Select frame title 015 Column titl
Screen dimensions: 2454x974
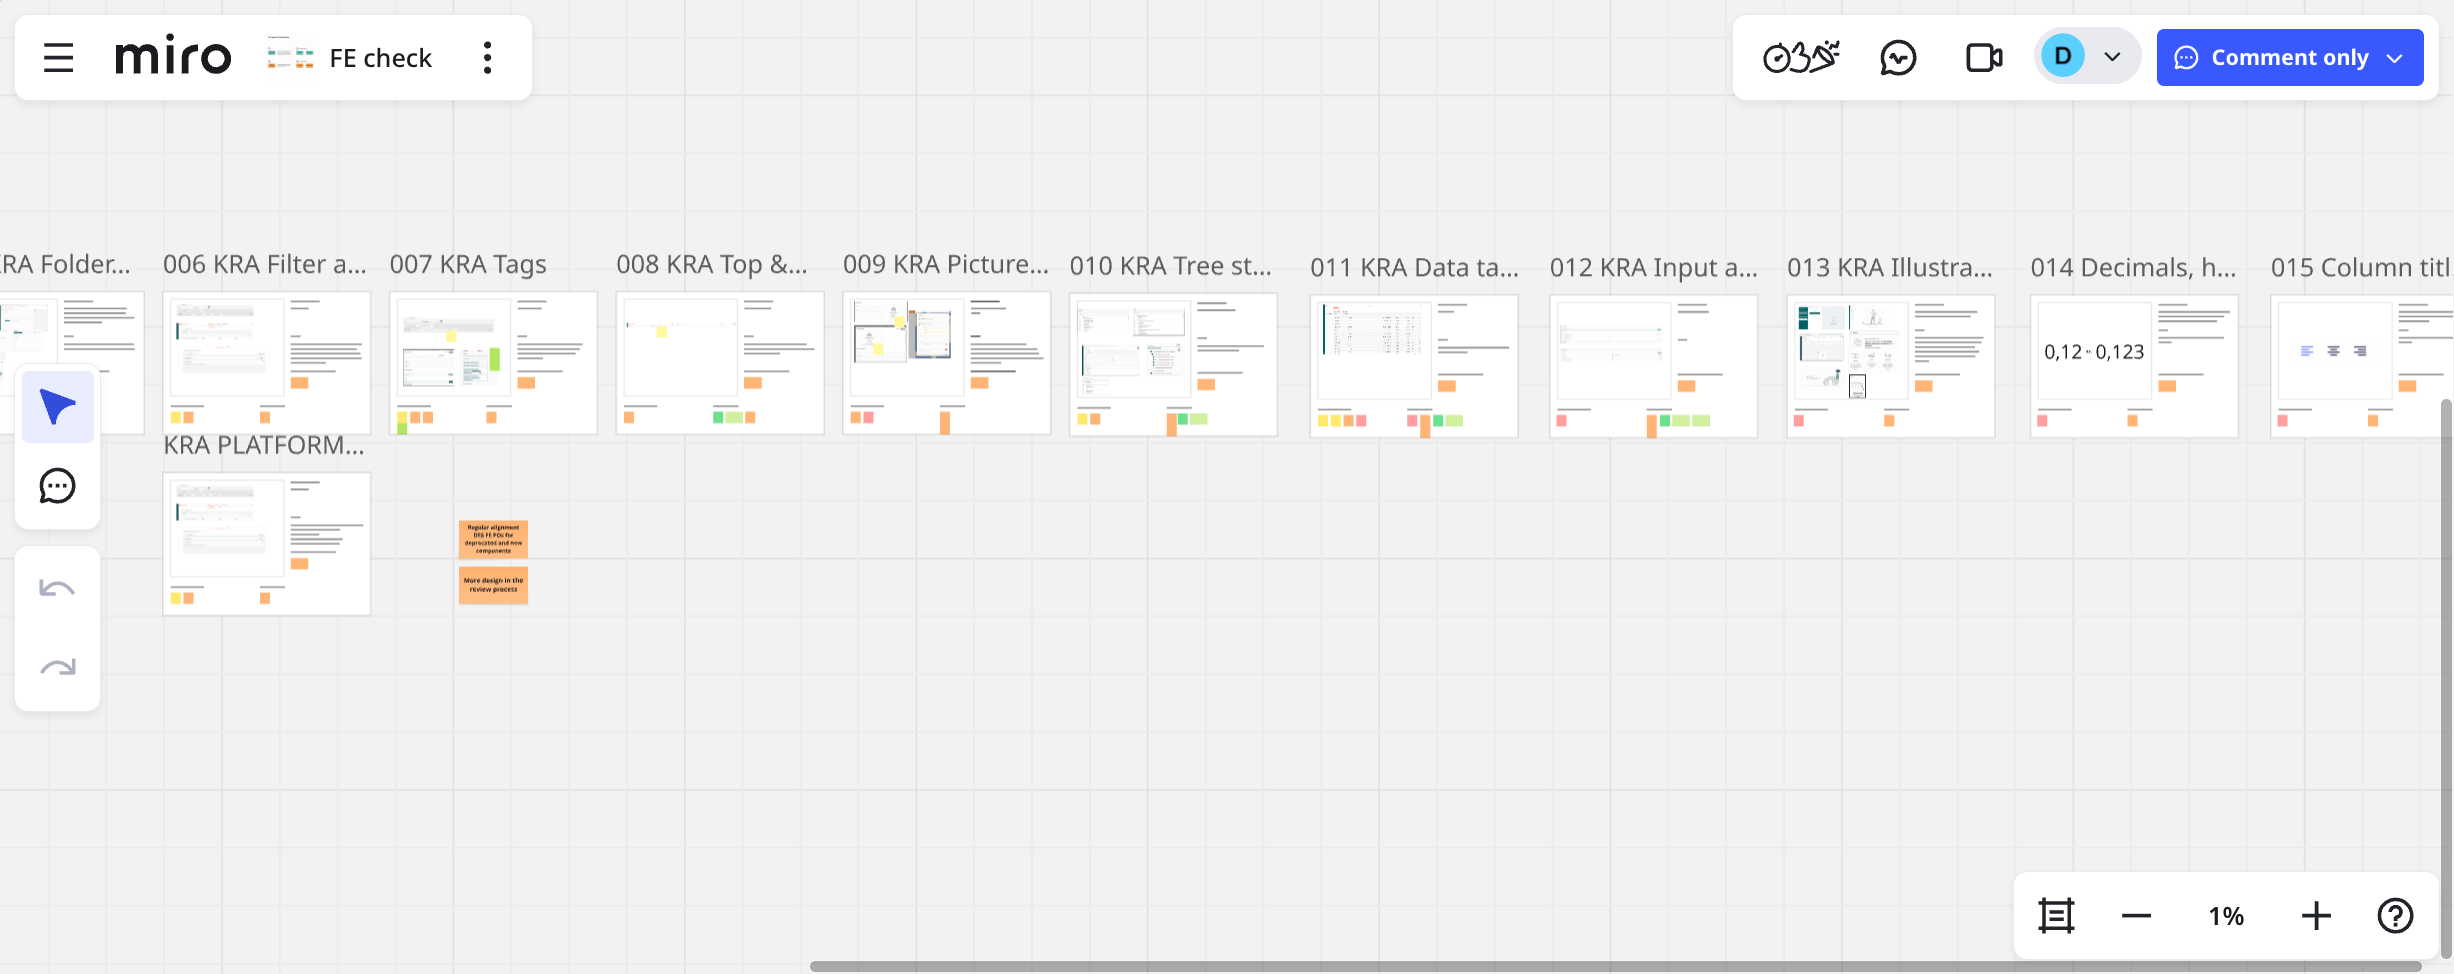click(2361, 267)
